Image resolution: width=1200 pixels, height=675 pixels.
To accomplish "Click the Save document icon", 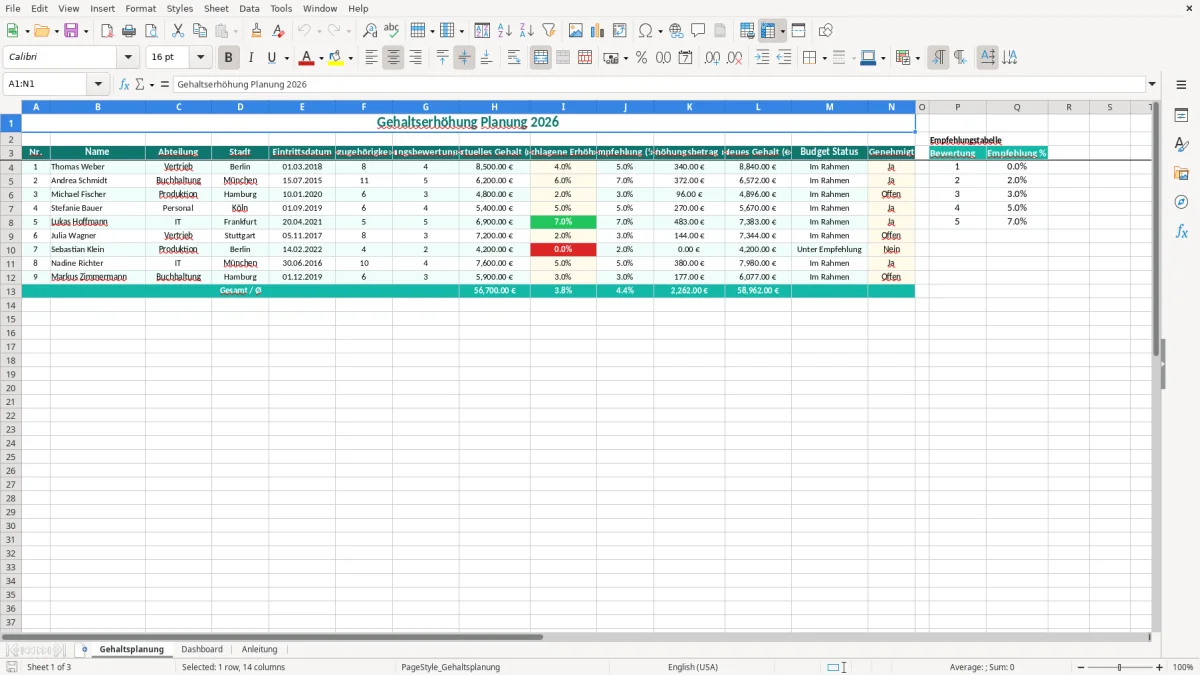I will click(71, 31).
